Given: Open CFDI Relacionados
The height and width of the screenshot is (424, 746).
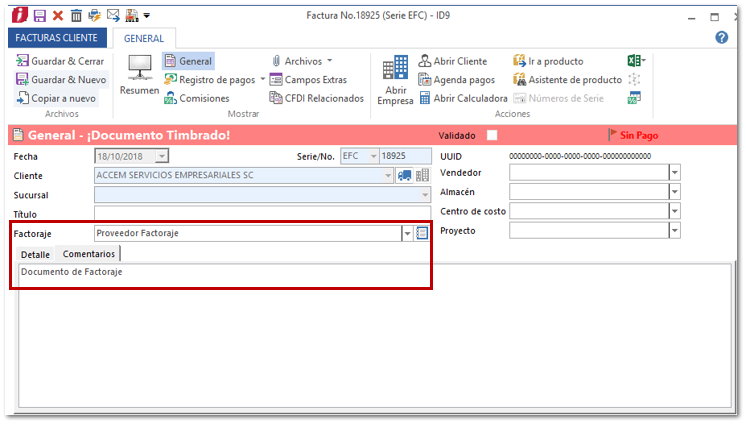Looking at the screenshot, I should [x=317, y=99].
